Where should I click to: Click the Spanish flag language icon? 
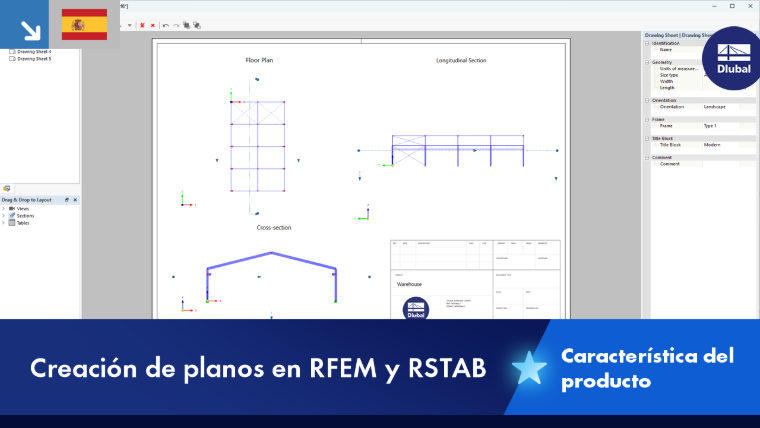[x=84, y=24]
